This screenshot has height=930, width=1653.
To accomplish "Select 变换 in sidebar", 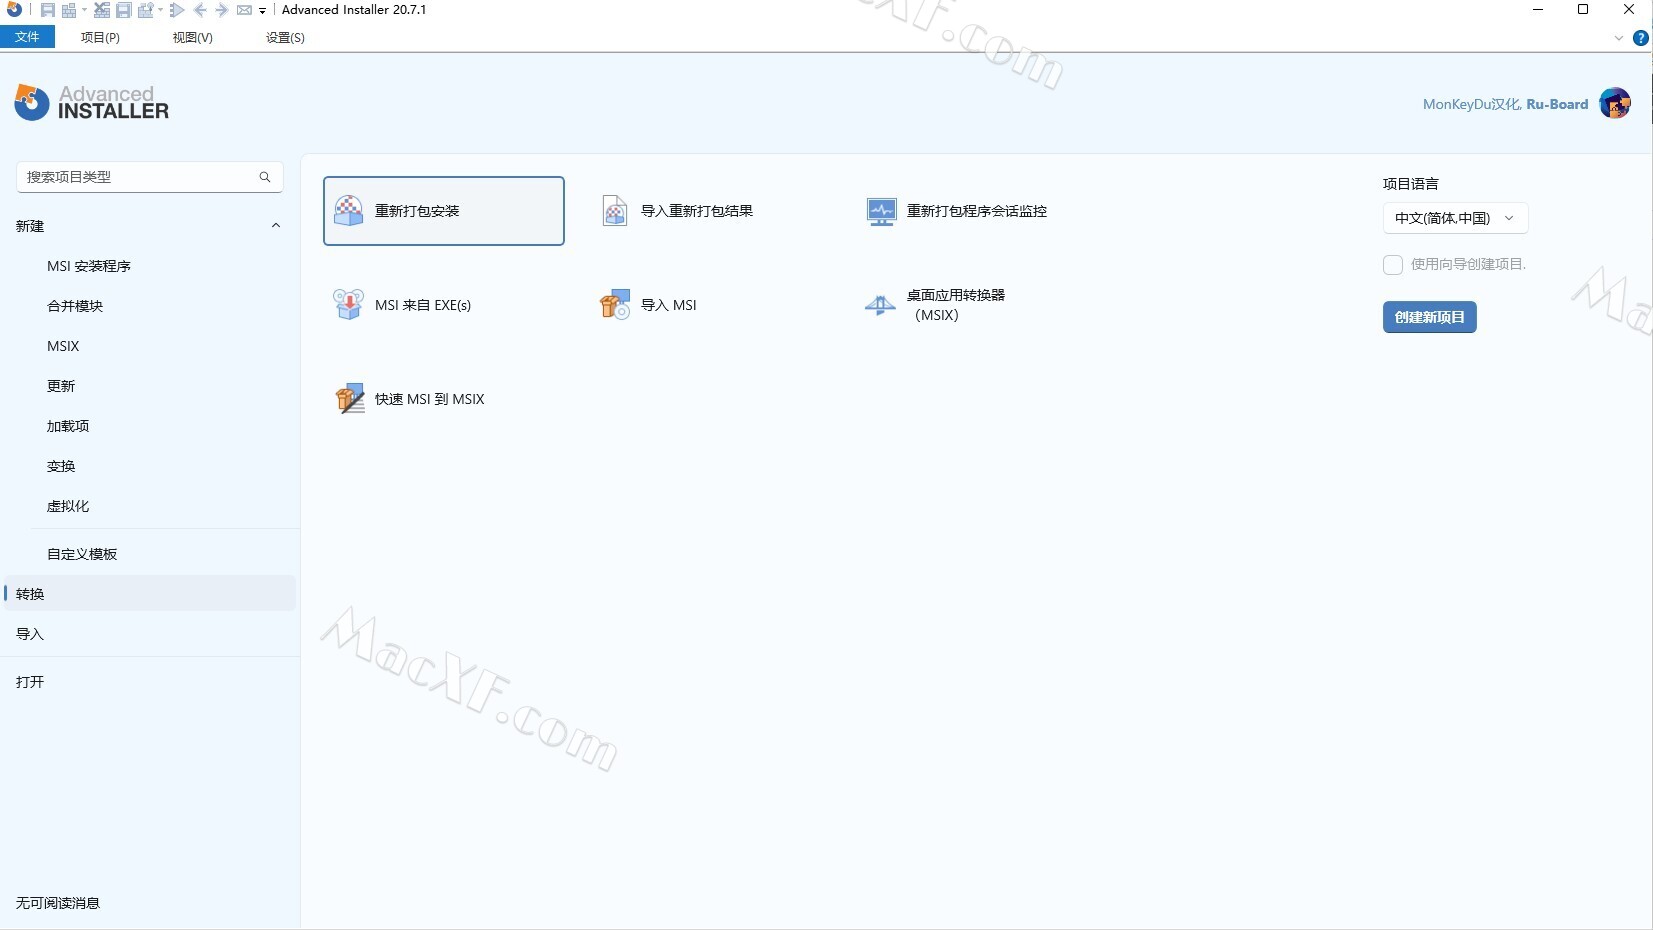I will pos(61,466).
